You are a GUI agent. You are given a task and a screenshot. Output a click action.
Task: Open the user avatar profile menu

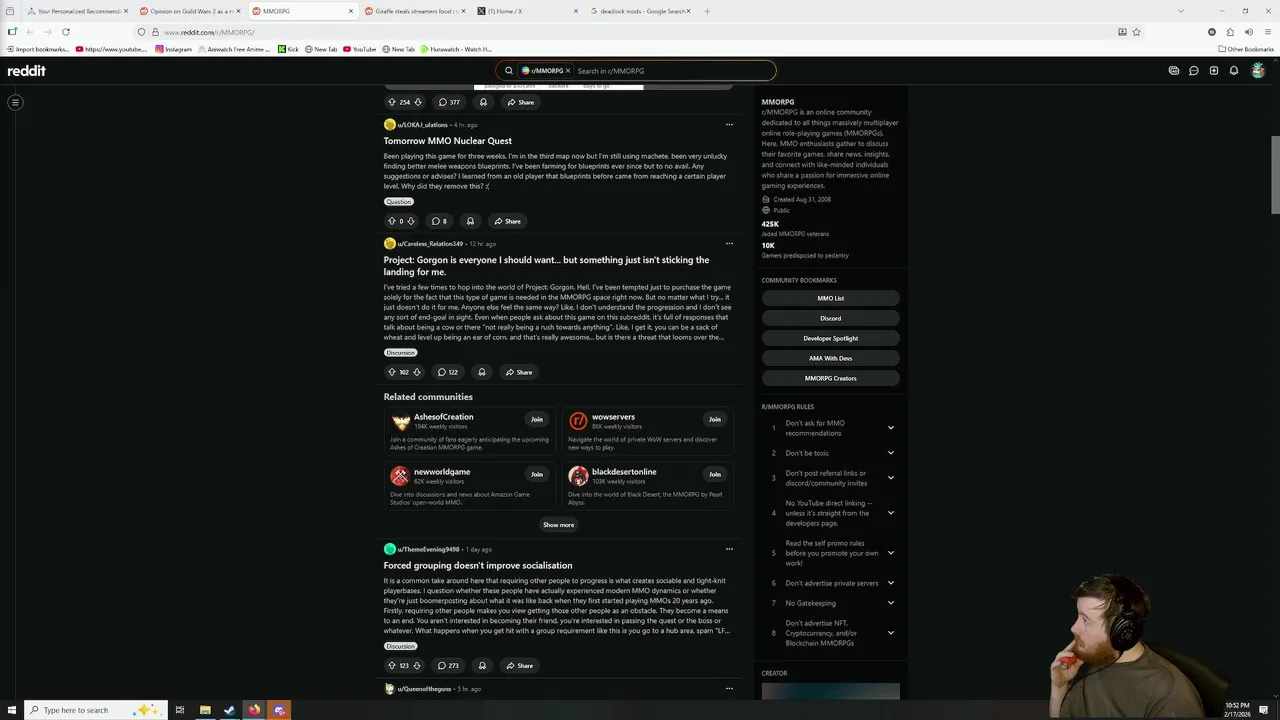tap(1259, 71)
